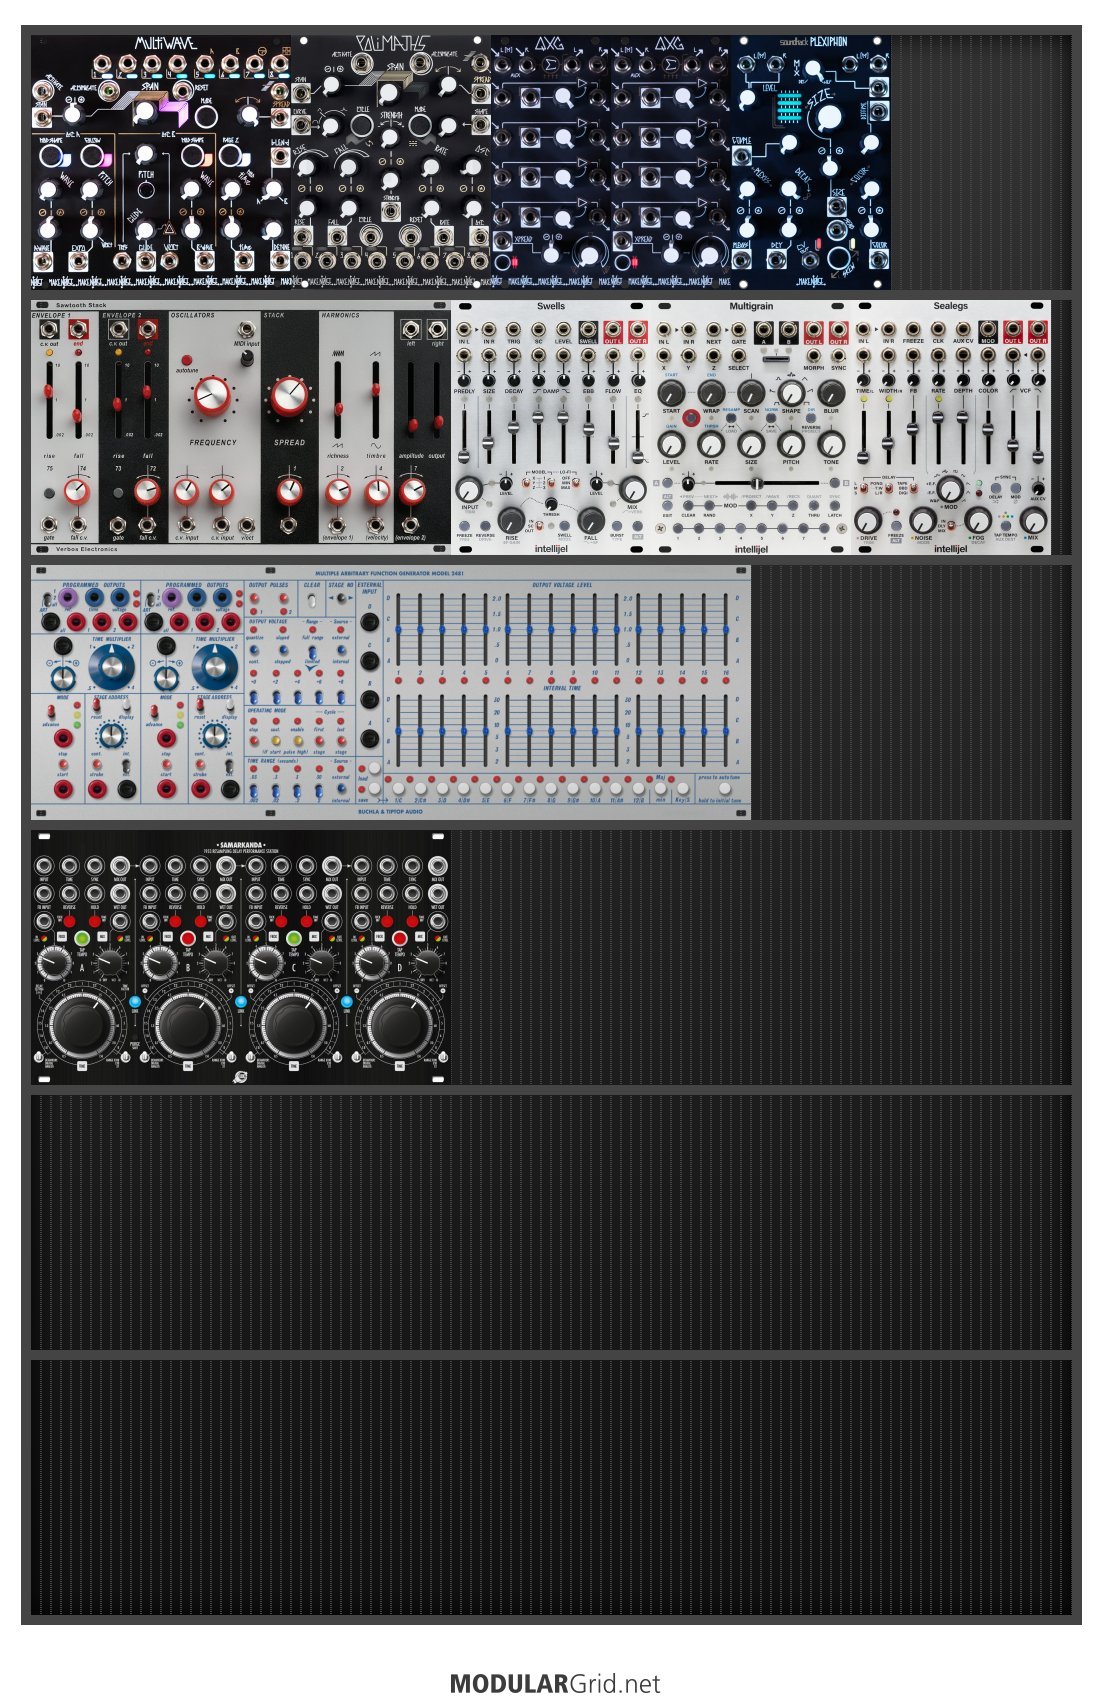The width and height of the screenshot is (1112, 1705).
Task: Click the DRIVE knob on Sealegs
Action: [868, 520]
